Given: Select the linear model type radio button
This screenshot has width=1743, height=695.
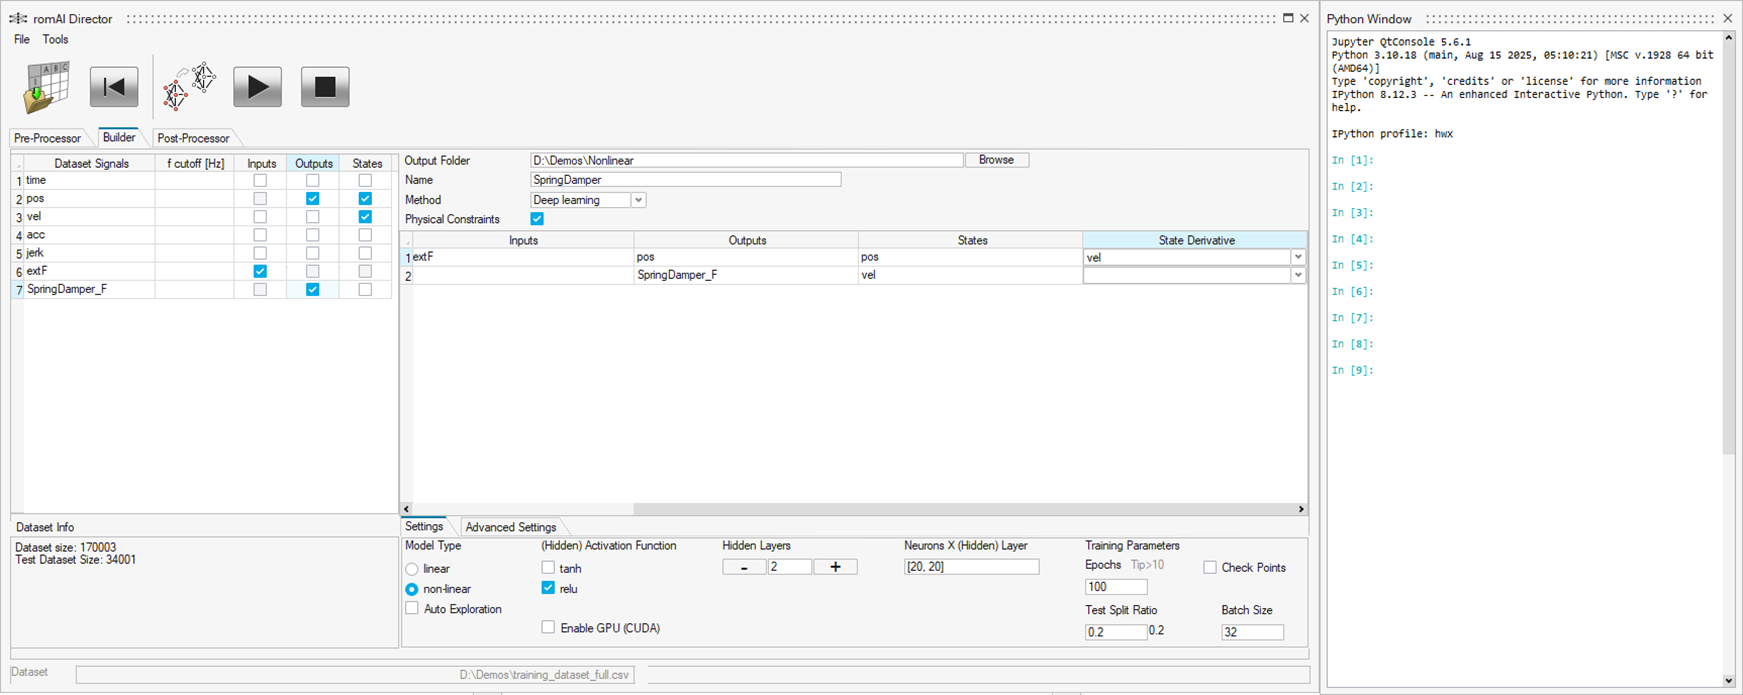Looking at the screenshot, I should [412, 569].
